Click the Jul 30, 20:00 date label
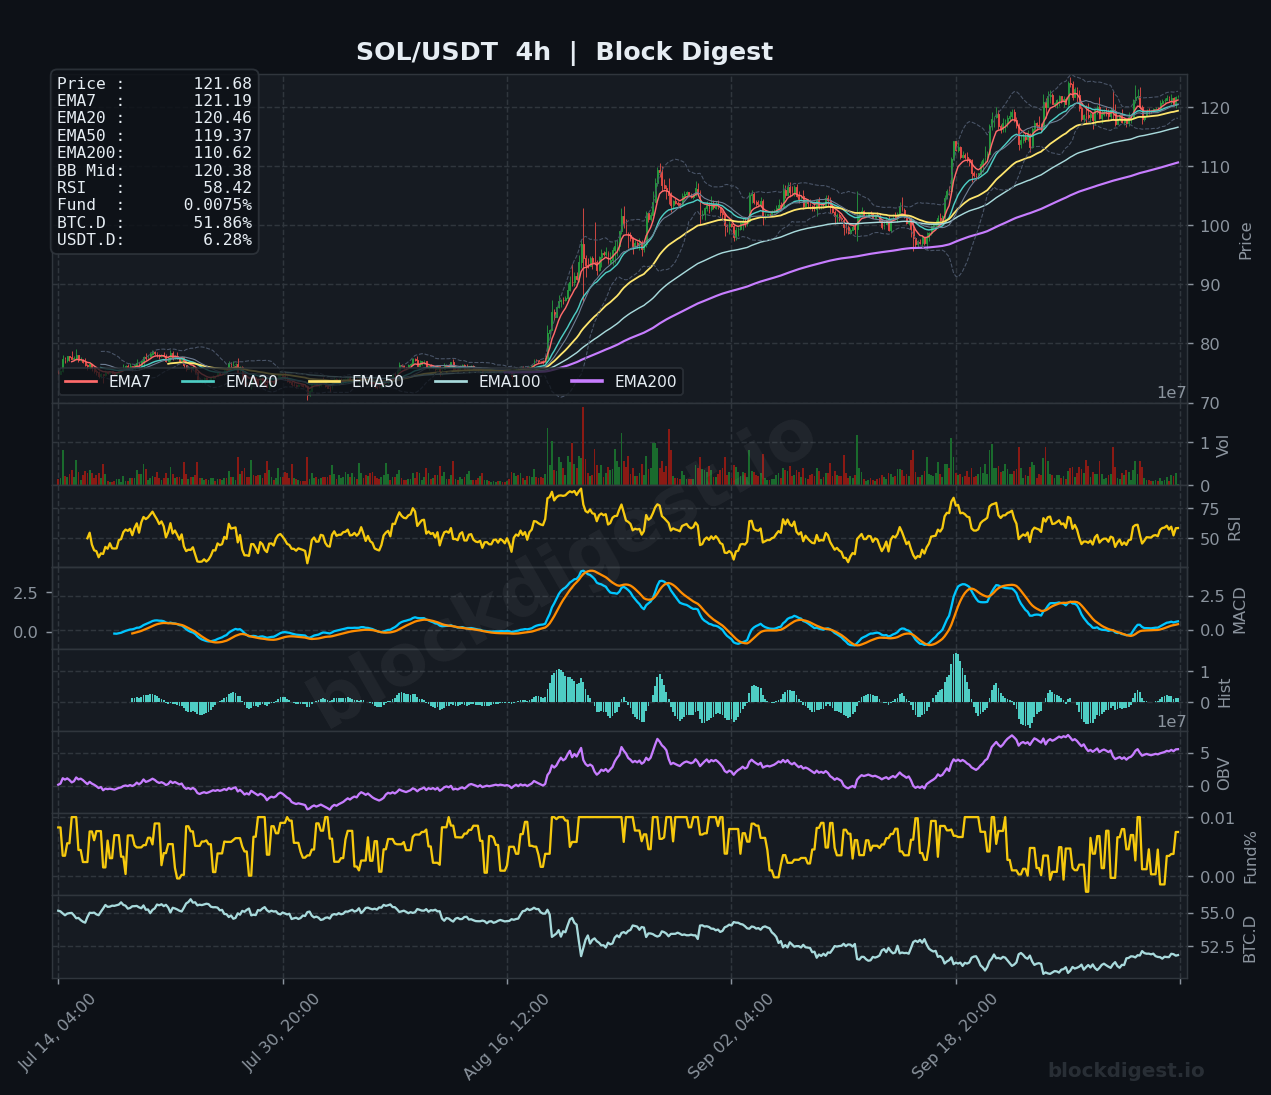 coord(281,1034)
